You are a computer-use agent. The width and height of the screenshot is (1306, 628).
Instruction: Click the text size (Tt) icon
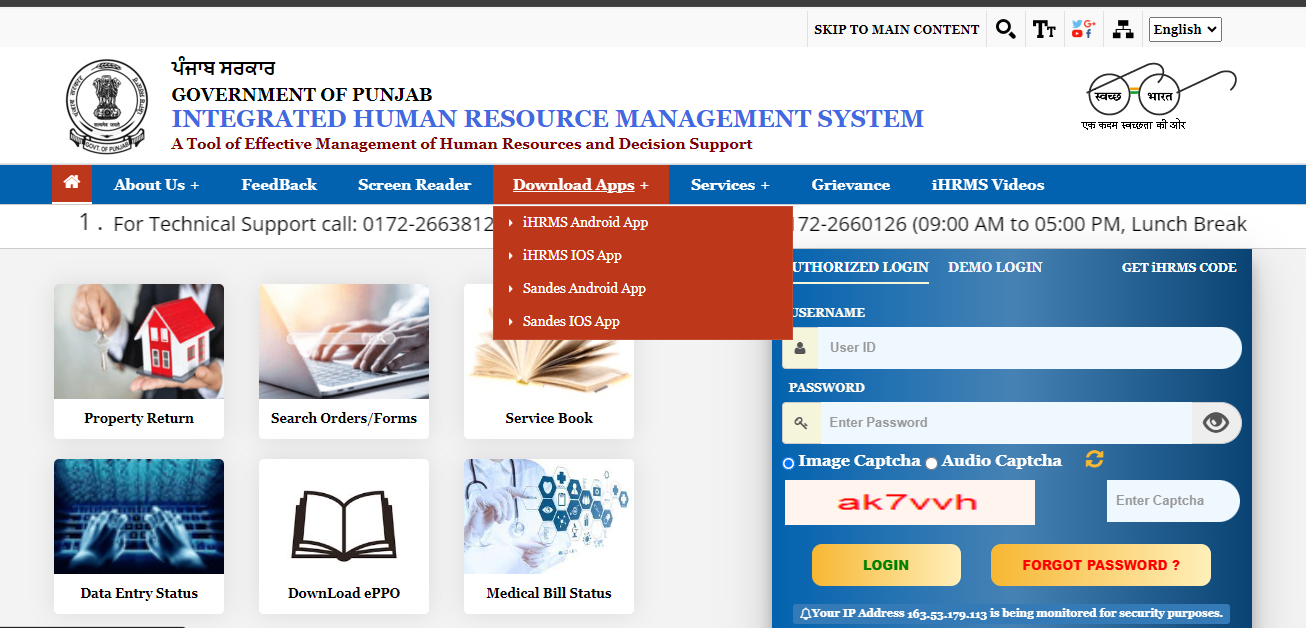pyautogui.click(x=1044, y=29)
